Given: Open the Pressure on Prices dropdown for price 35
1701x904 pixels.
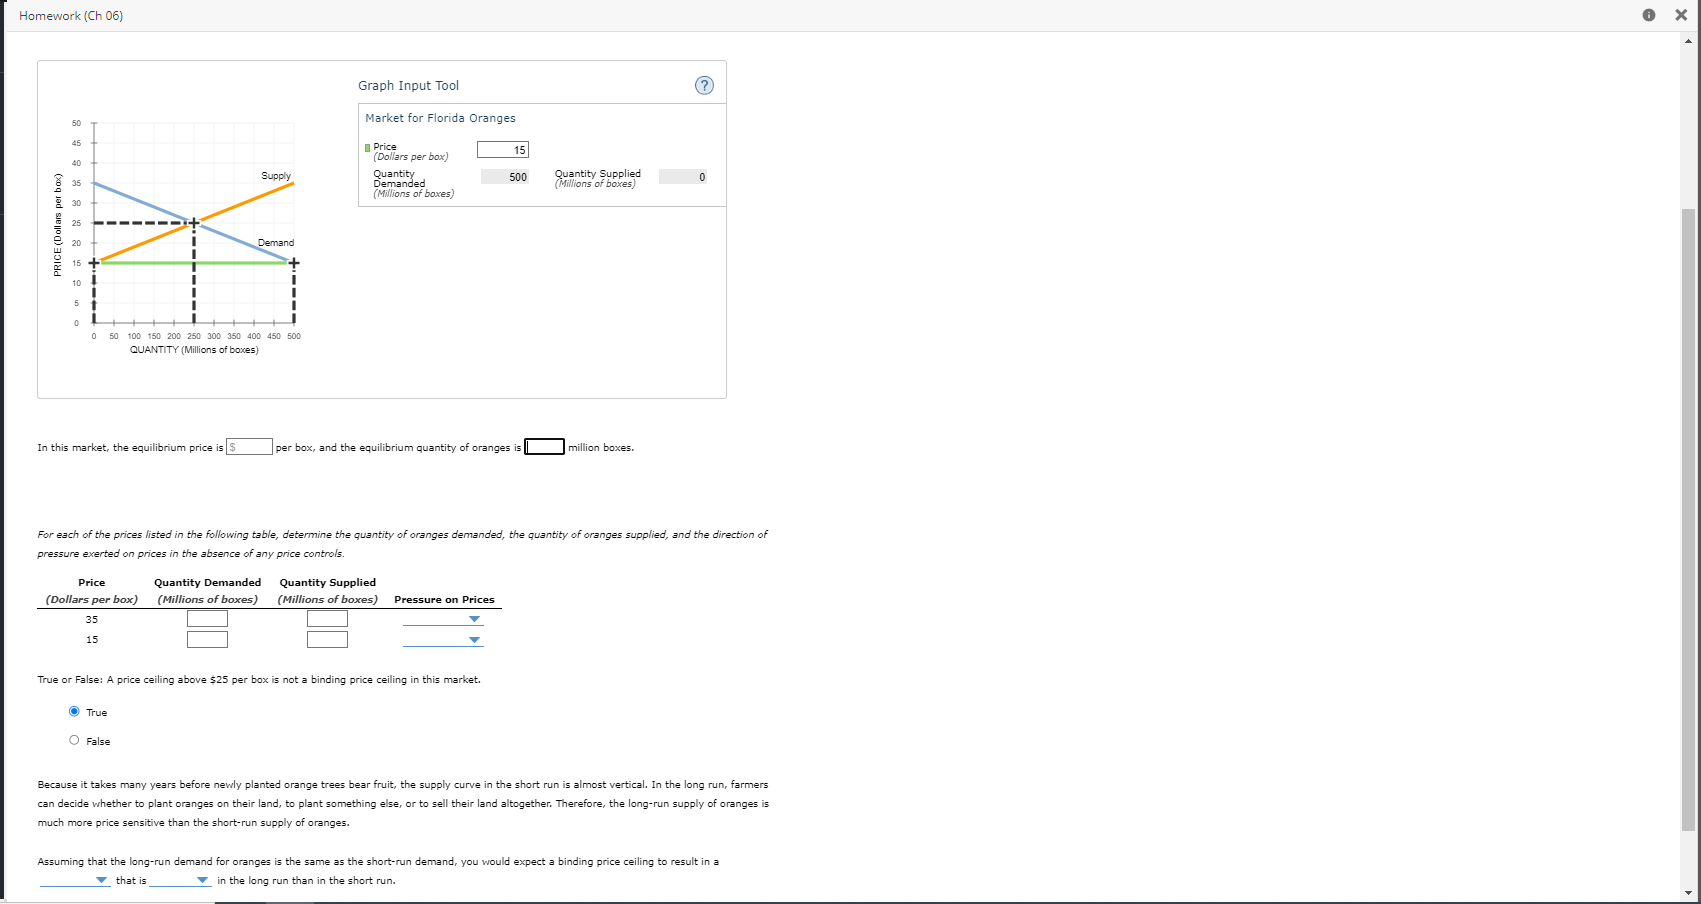Looking at the screenshot, I should pyautogui.click(x=443, y=619).
